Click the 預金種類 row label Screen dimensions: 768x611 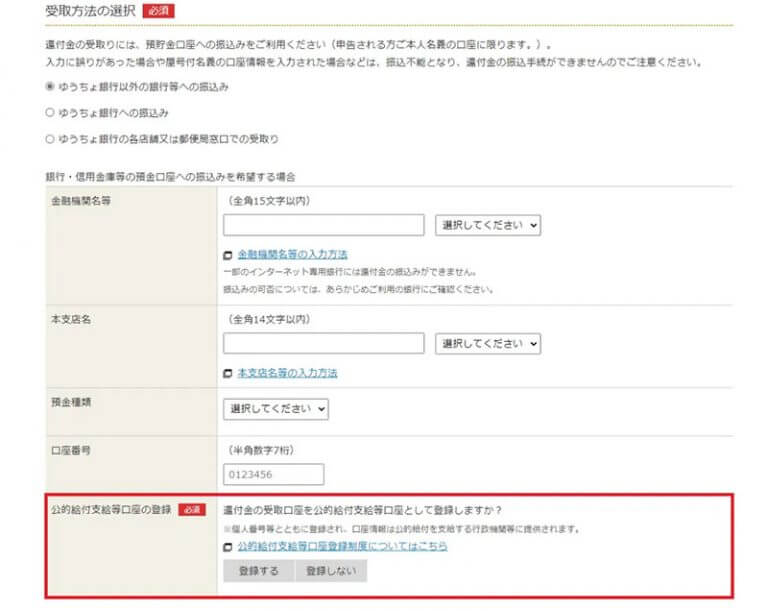click(x=71, y=402)
